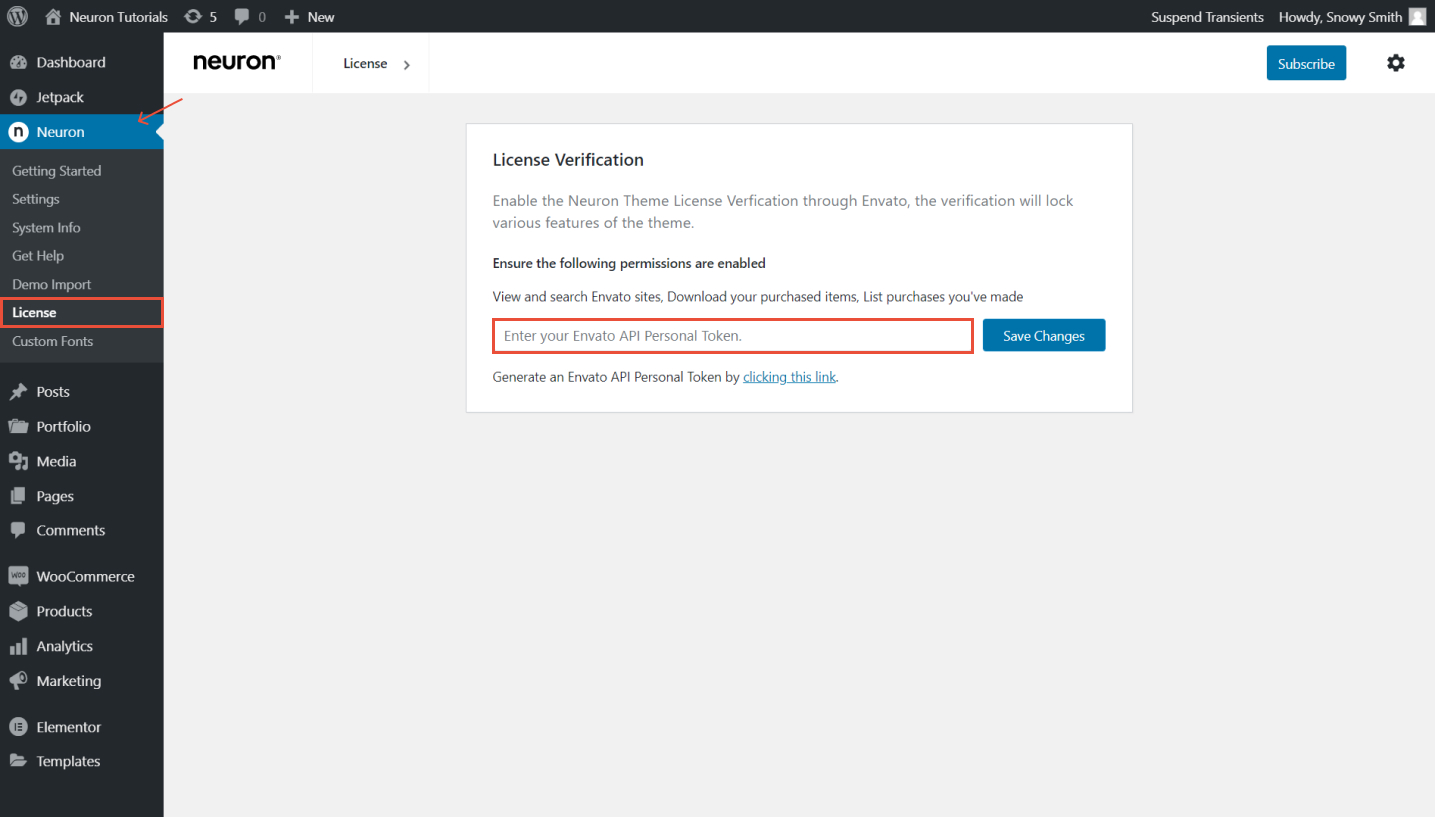
Task: Click the Analytics bar chart icon
Action: (18, 646)
